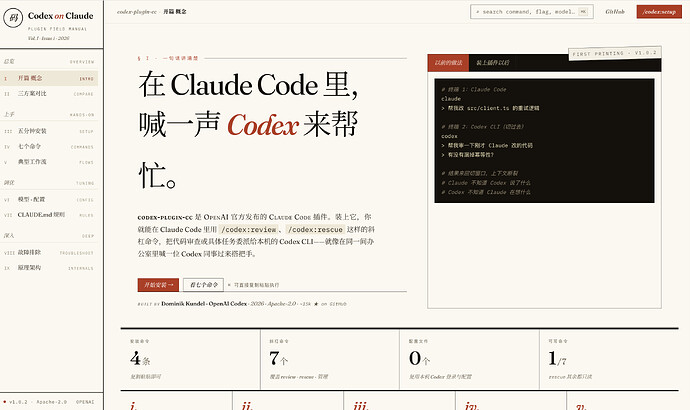Click the /codex:rescue inline code
Viewport: 690px width, 410px height.
click(x=315, y=230)
